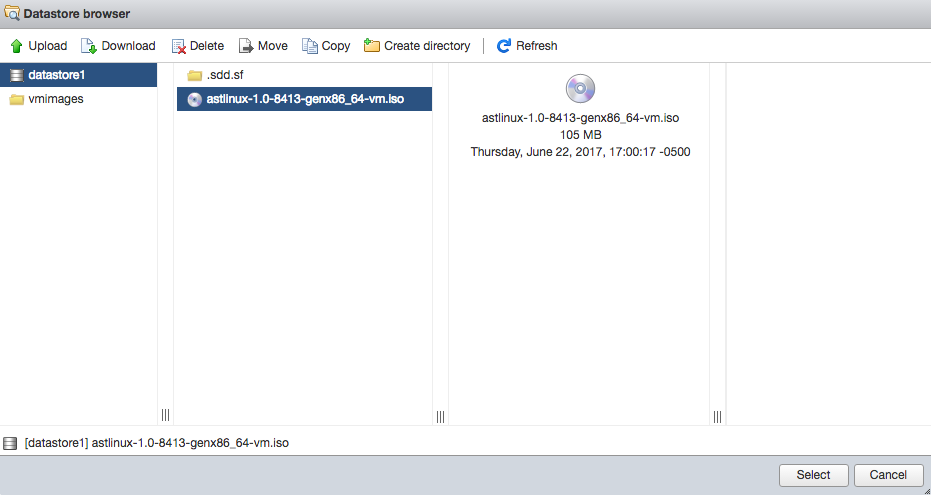This screenshot has height=495, width=931.
Task: Choose the Create directory label
Action: [427, 46]
